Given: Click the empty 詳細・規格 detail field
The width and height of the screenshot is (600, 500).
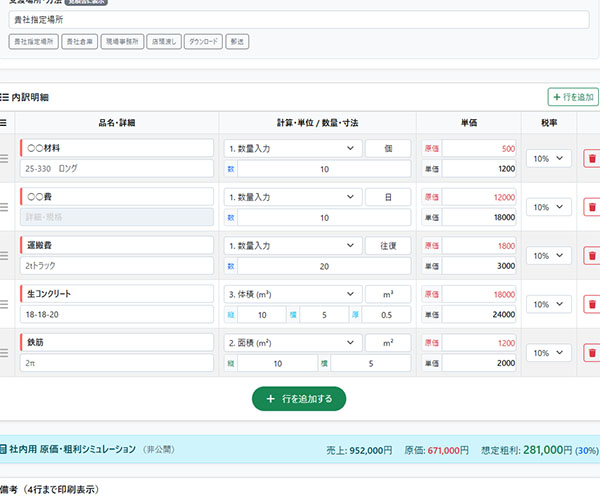Looking at the screenshot, I should click(x=117, y=217).
